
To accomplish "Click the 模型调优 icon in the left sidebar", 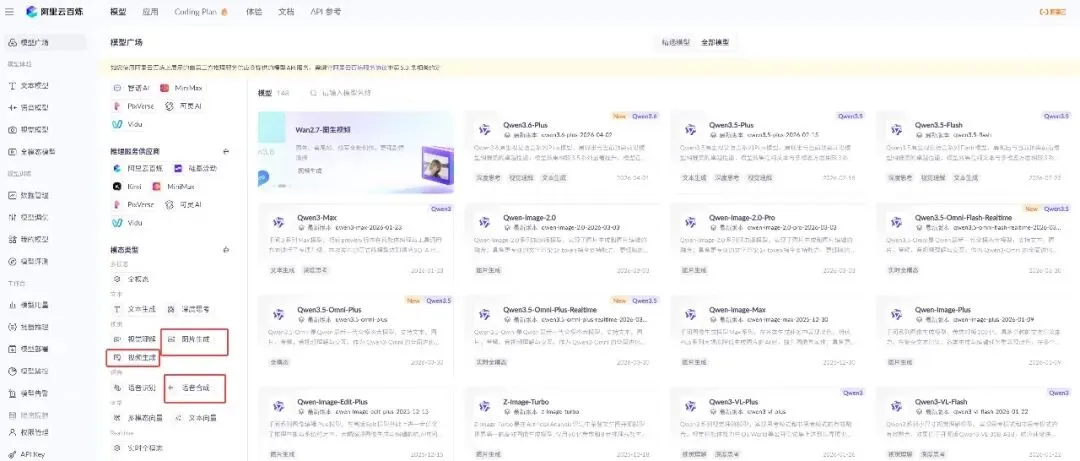I will point(12,217).
